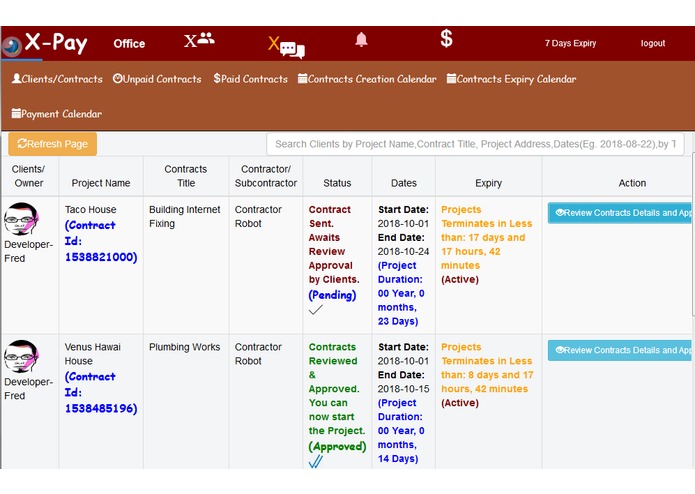Open Contracts Expiry Calendar tab
The width and height of the screenshot is (695, 494).
tap(511, 79)
